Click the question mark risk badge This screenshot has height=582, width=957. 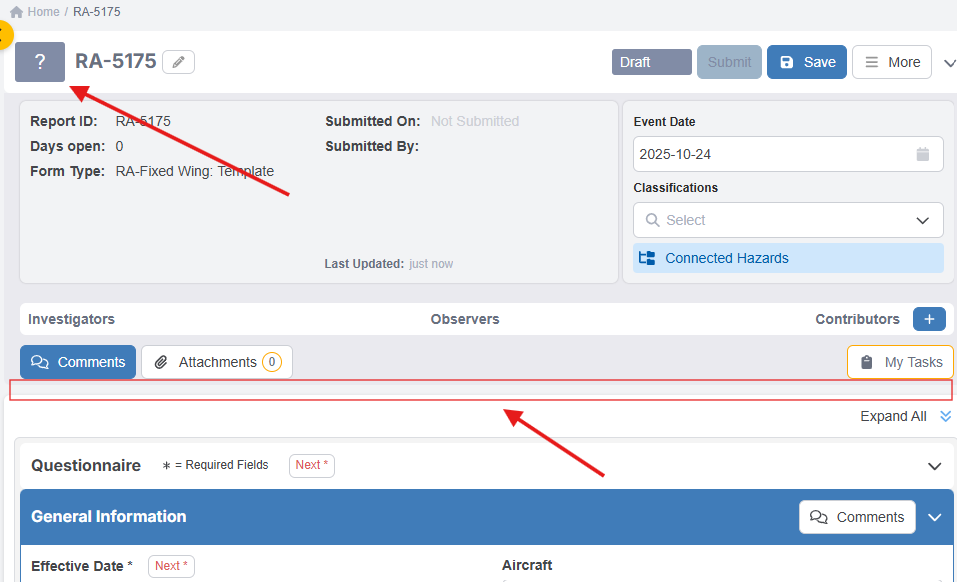[40, 62]
